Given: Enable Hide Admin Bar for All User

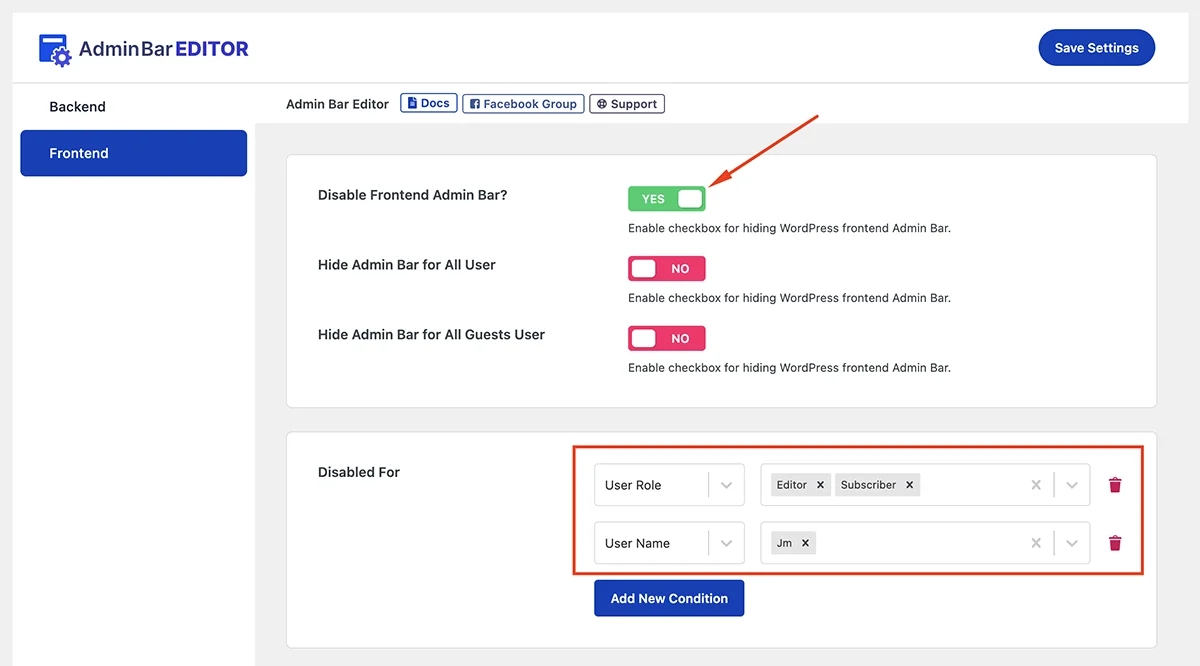Looking at the screenshot, I should [x=666, y=268].
